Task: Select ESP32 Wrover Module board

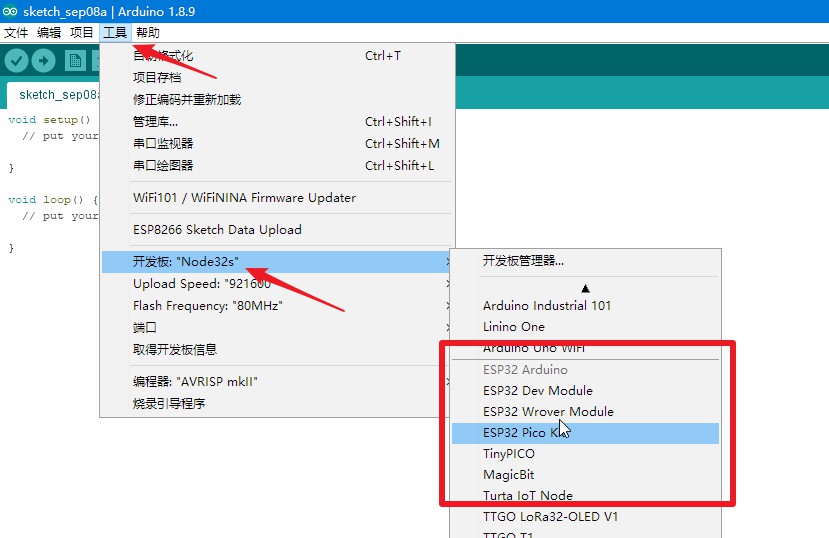Action: click(x=585, y=412)
